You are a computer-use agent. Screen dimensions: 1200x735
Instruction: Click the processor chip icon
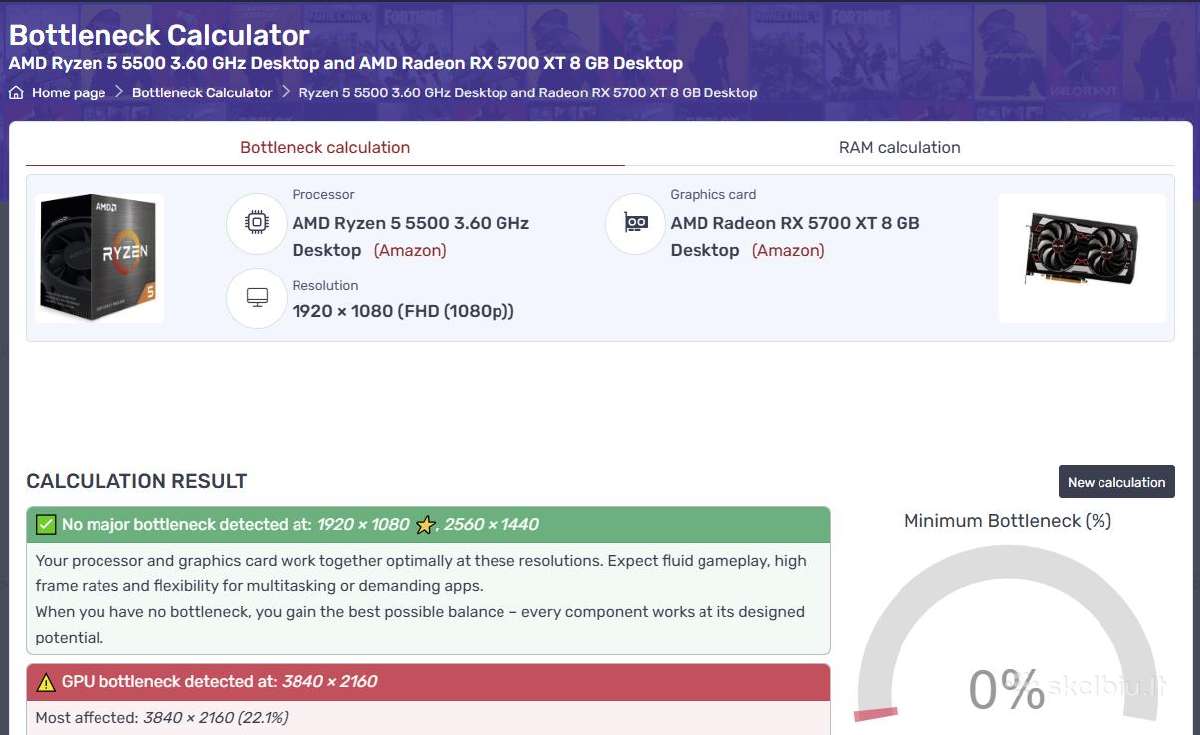(257, 223)
